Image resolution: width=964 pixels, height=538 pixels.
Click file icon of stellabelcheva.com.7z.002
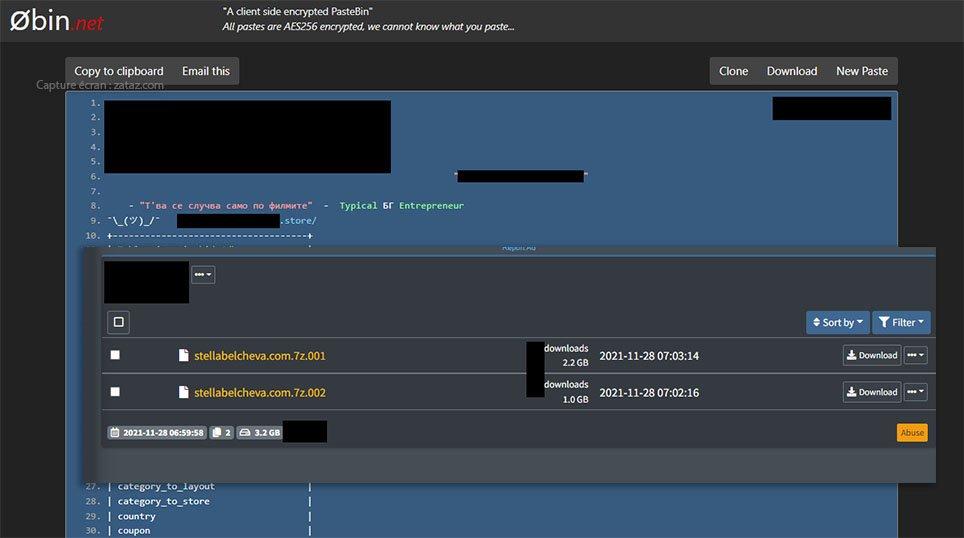click(x=183, y=392)
